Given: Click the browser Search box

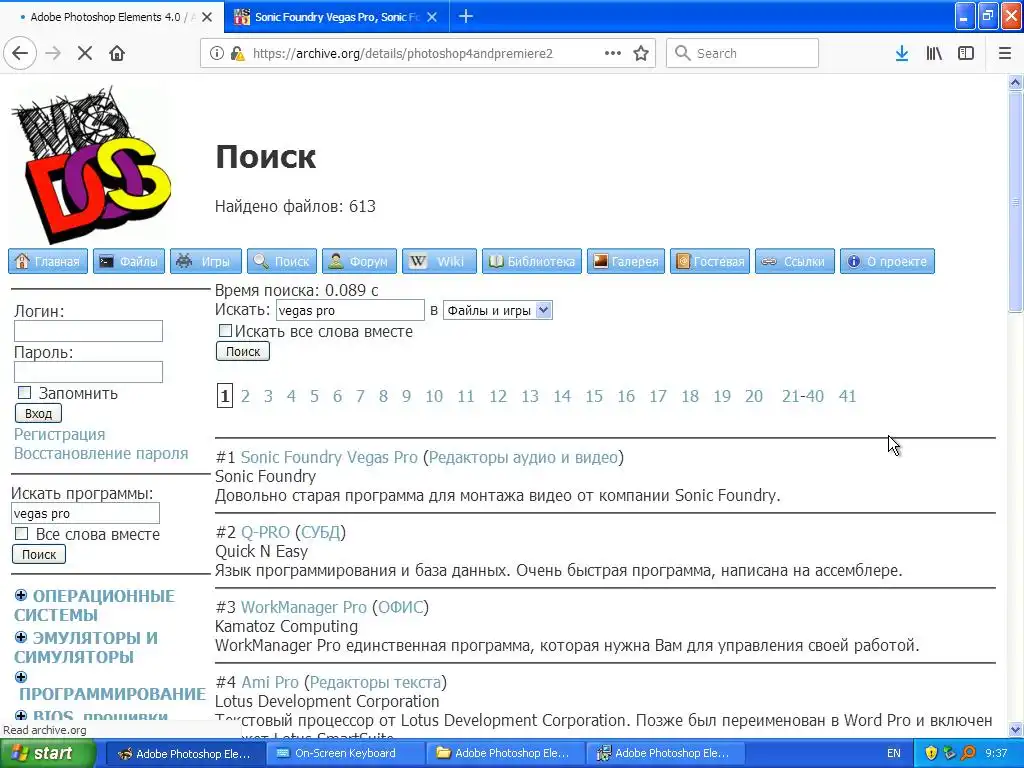Looking at the screenshot, I should click(742, 54).
